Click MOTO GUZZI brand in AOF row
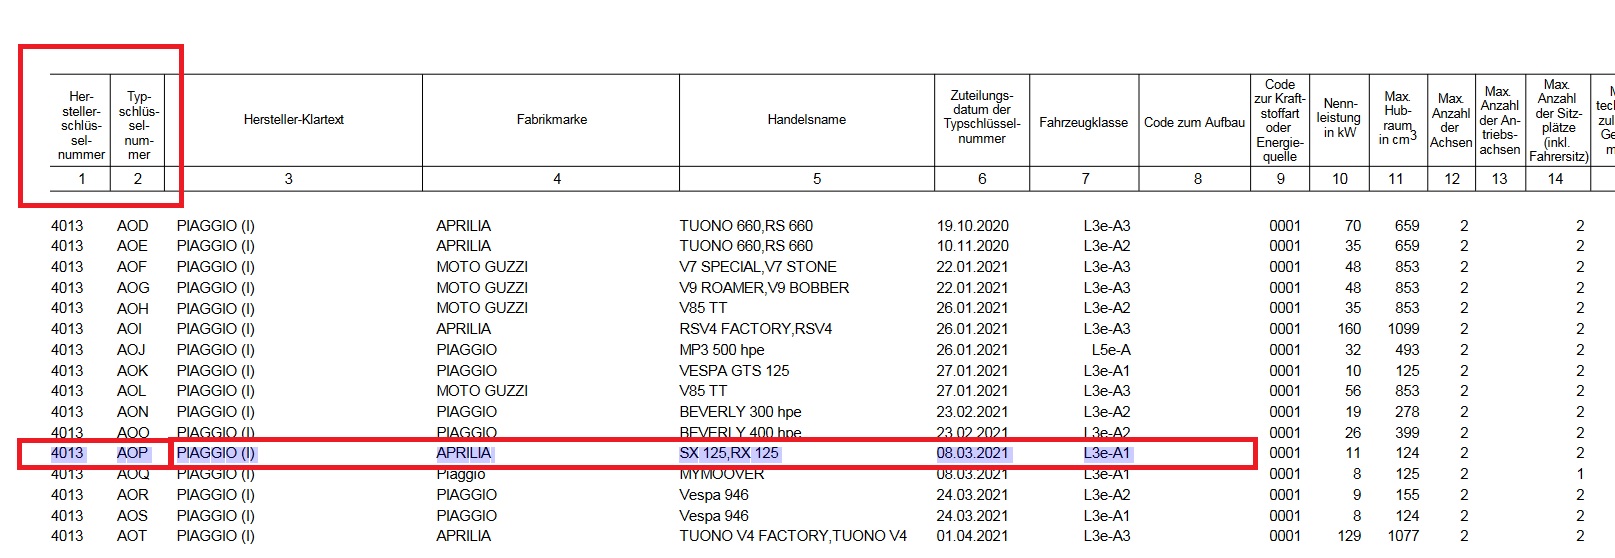1615x558 pixels. tap(482, 267)
